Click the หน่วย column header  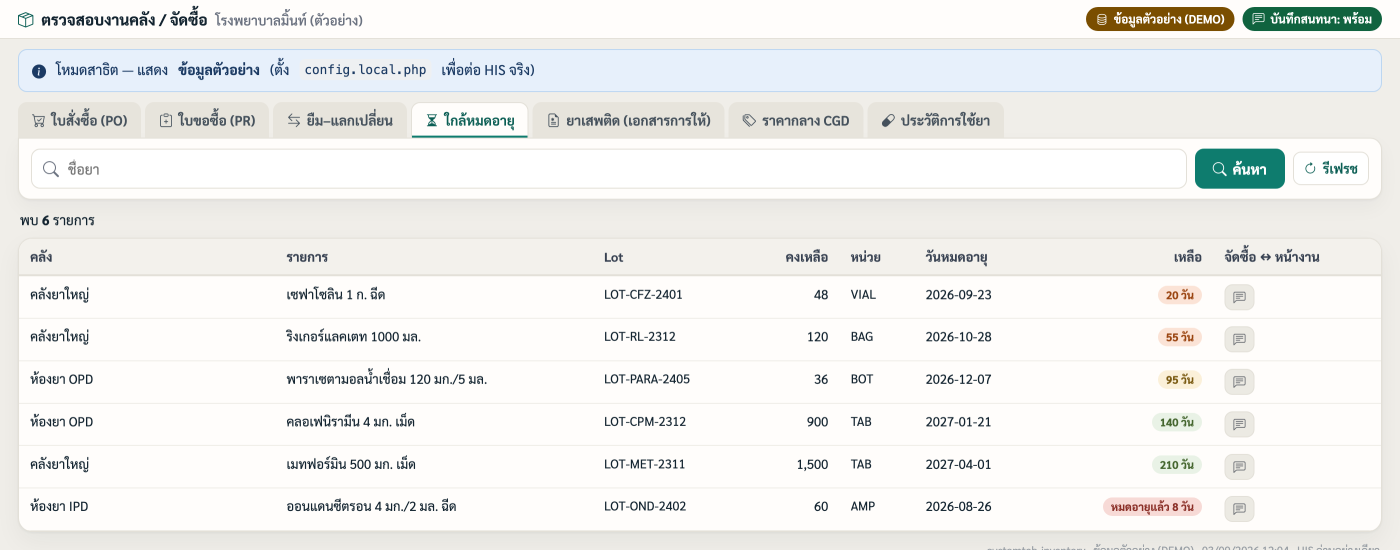click(865, 258)
